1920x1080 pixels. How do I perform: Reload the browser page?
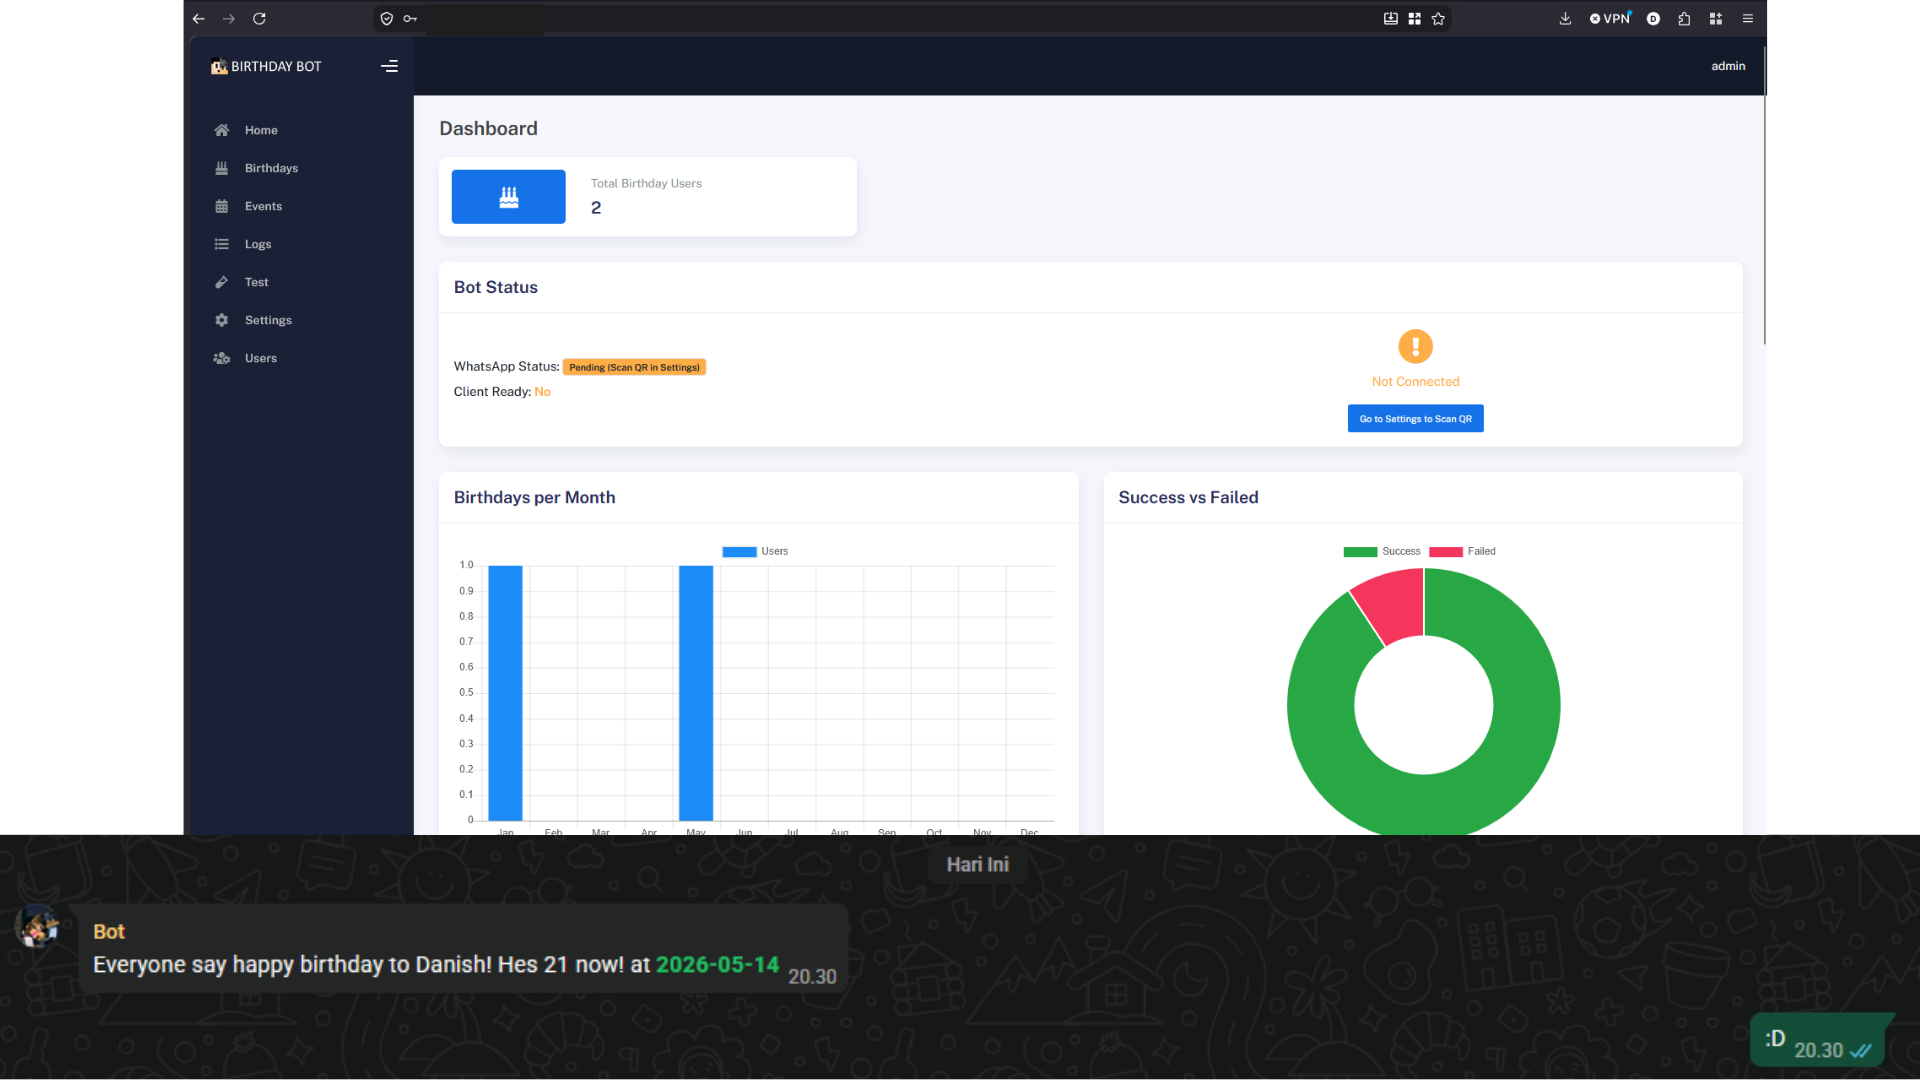tap(259, 19)
